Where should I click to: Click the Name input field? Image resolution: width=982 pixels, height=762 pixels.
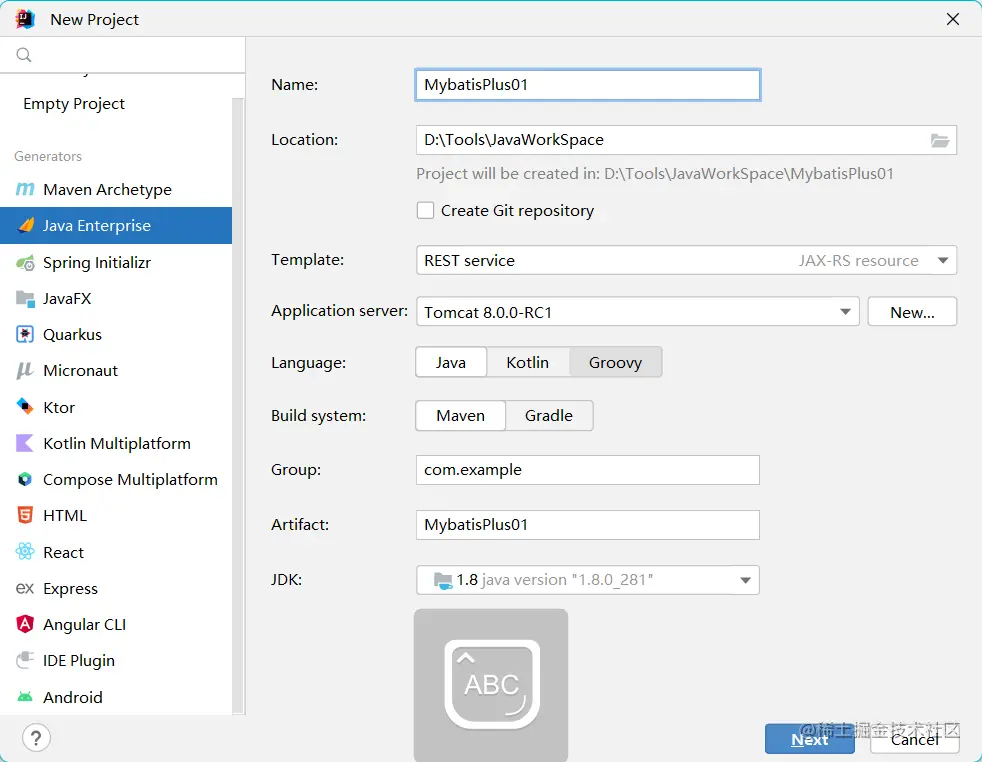pos(587,85)
